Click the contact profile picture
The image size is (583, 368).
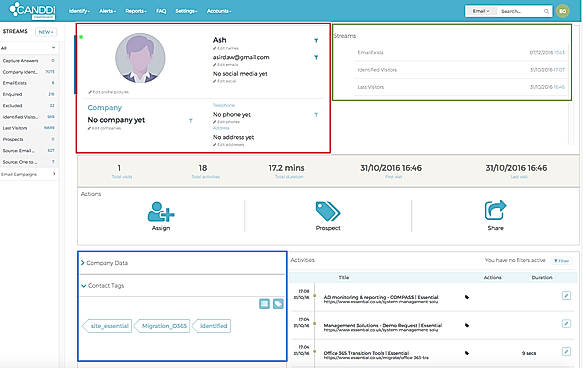point(140,58)
